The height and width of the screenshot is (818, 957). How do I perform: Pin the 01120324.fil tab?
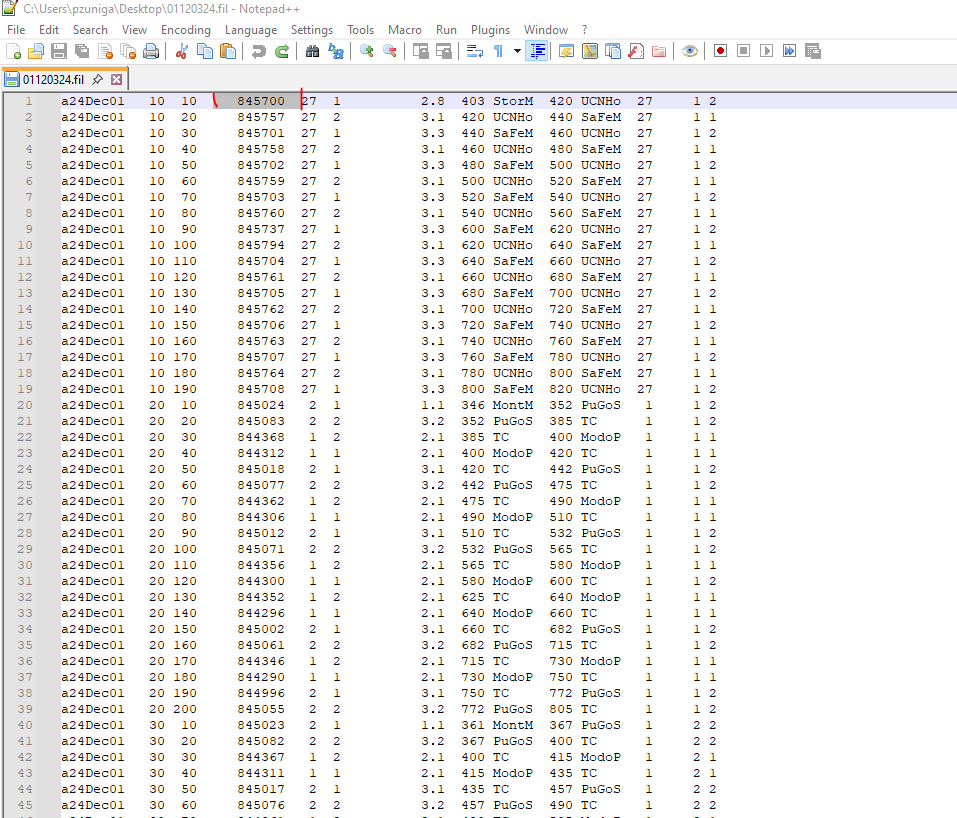(x=97, y=79)
